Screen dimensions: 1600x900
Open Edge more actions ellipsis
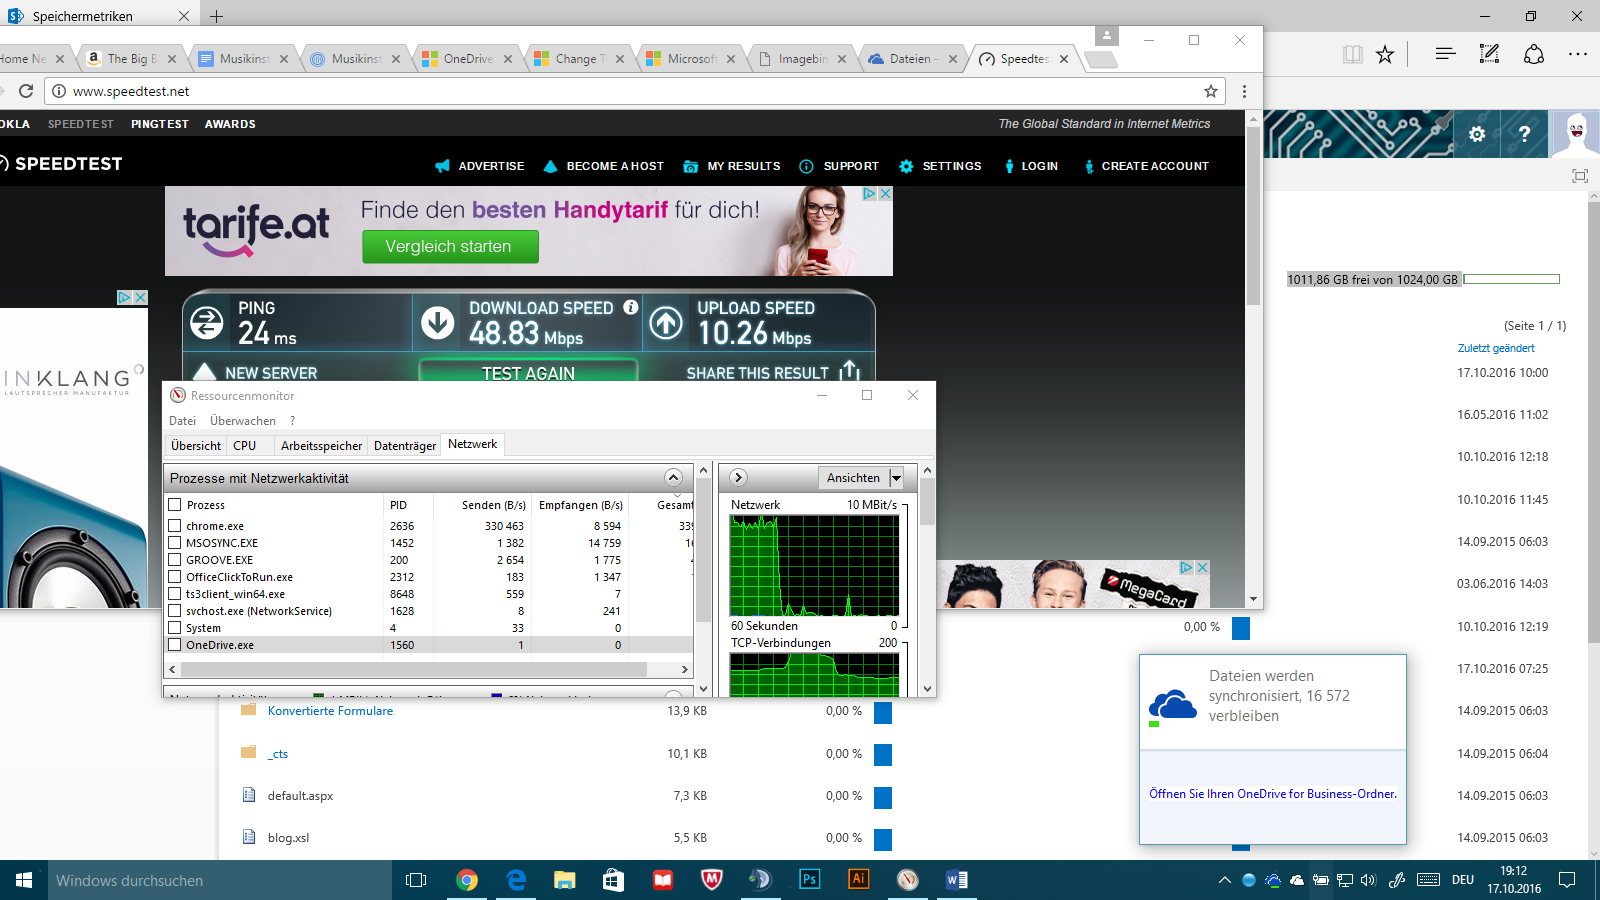pyautogui.click(x=1578, y=54)
